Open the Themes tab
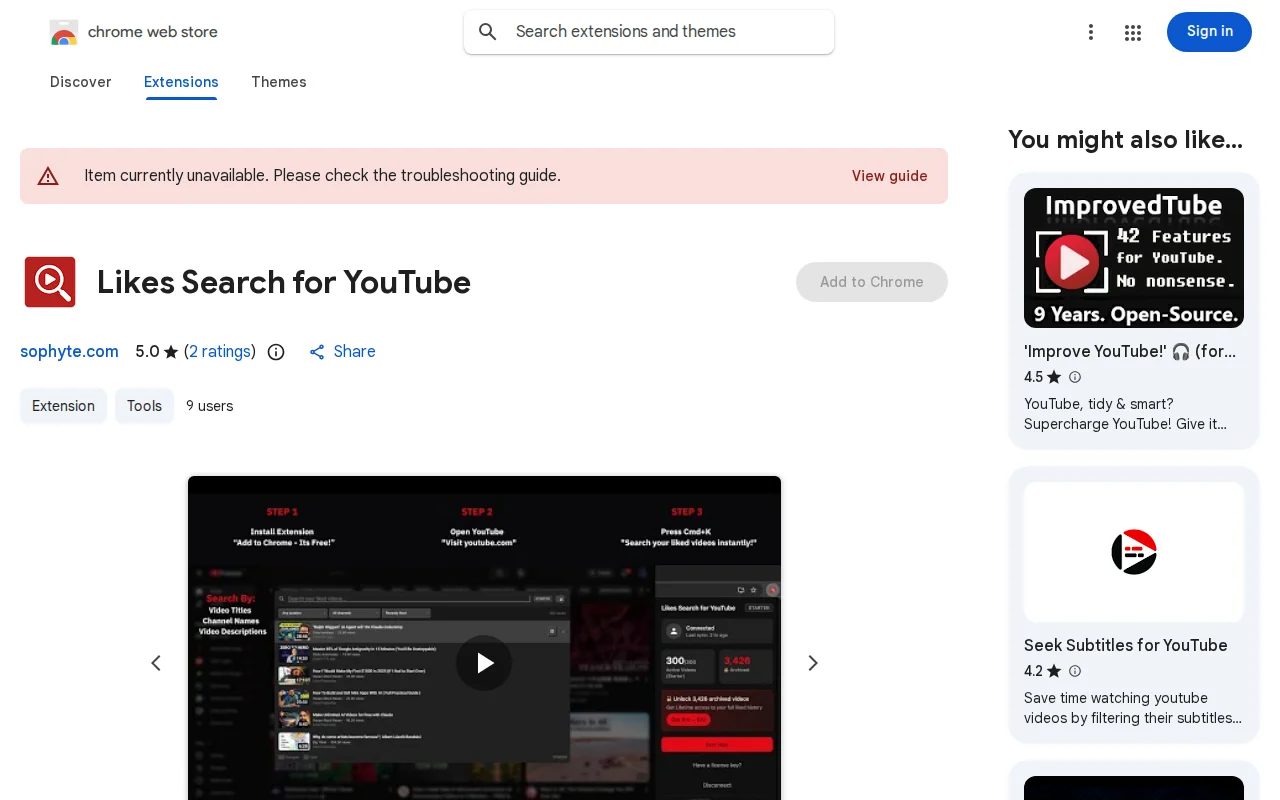 pos(279,82)
